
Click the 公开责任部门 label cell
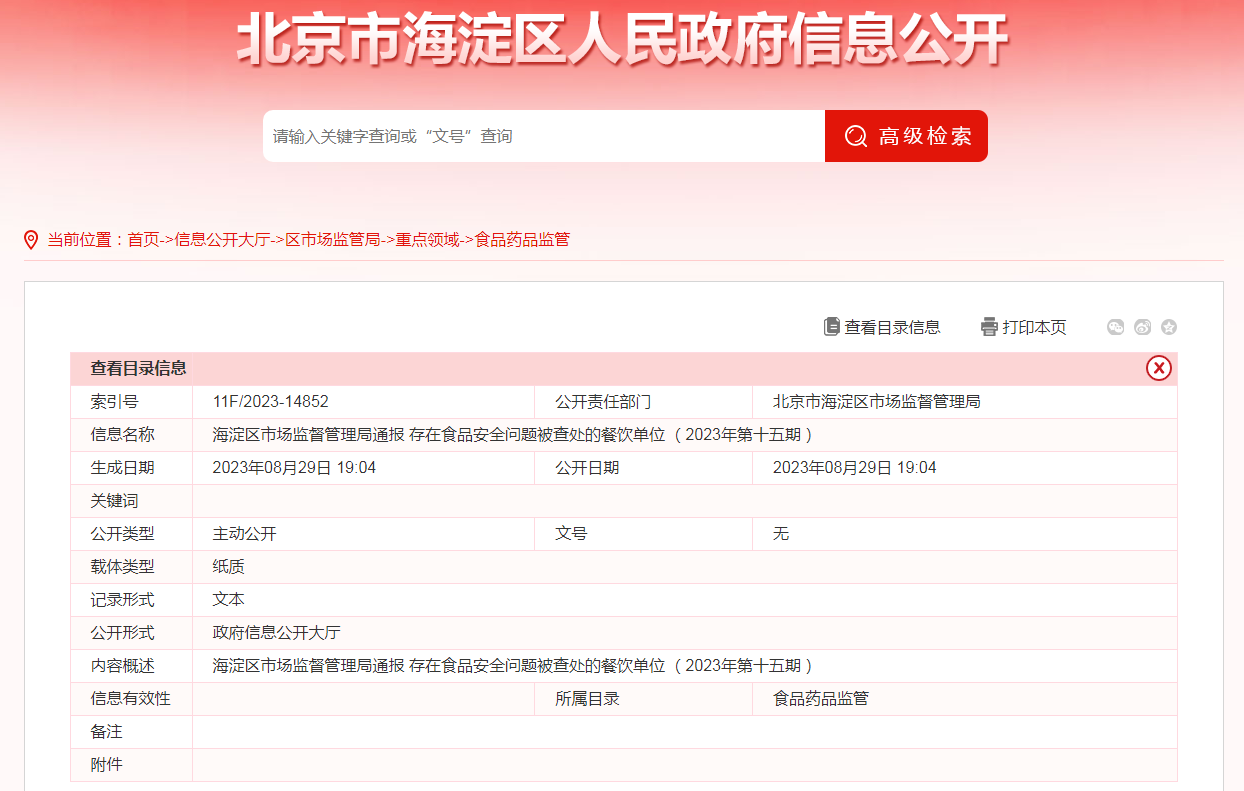click(x=644, y=402)
